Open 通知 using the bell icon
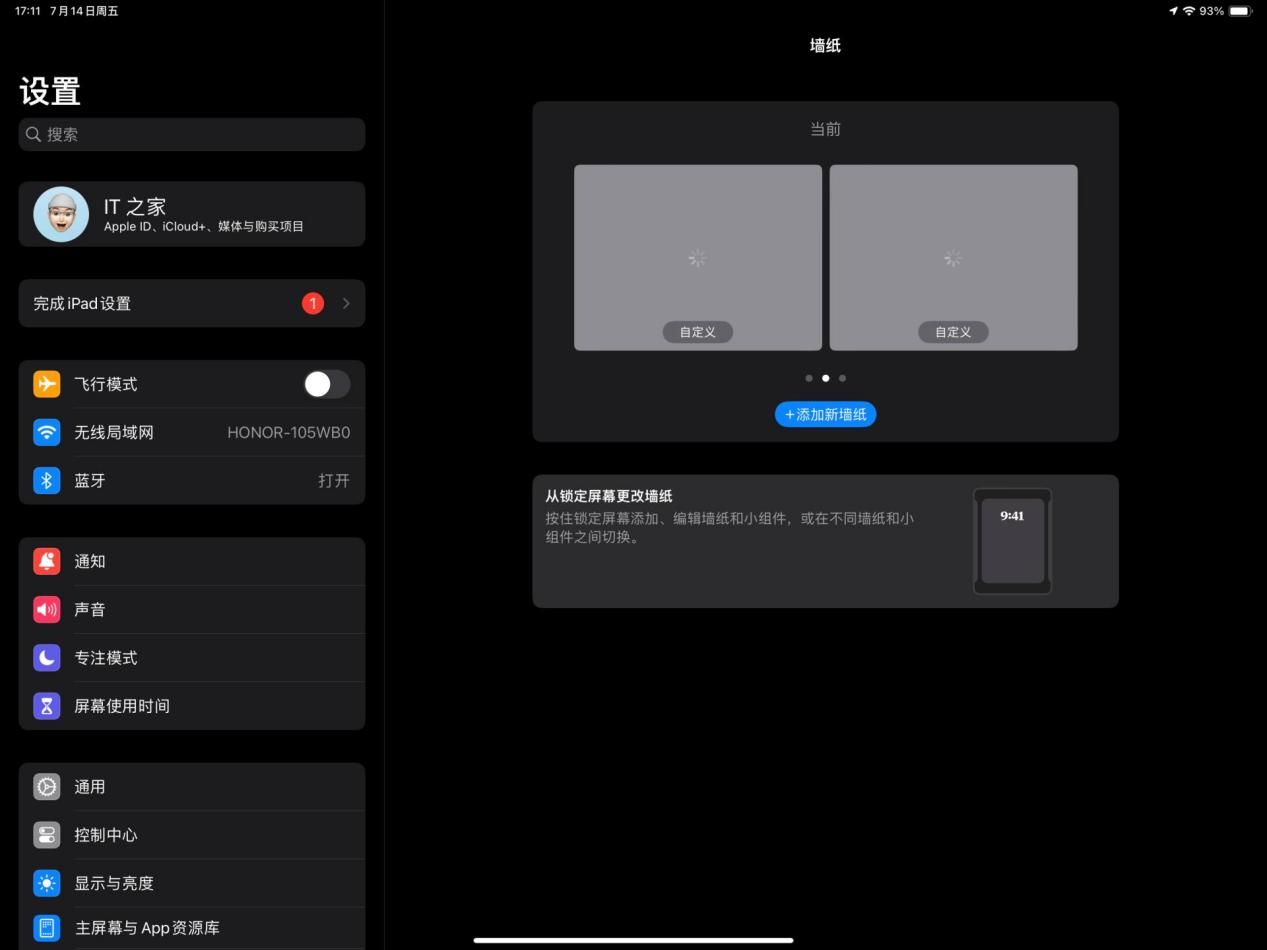The image size is (1267, 950). point(46,561)
